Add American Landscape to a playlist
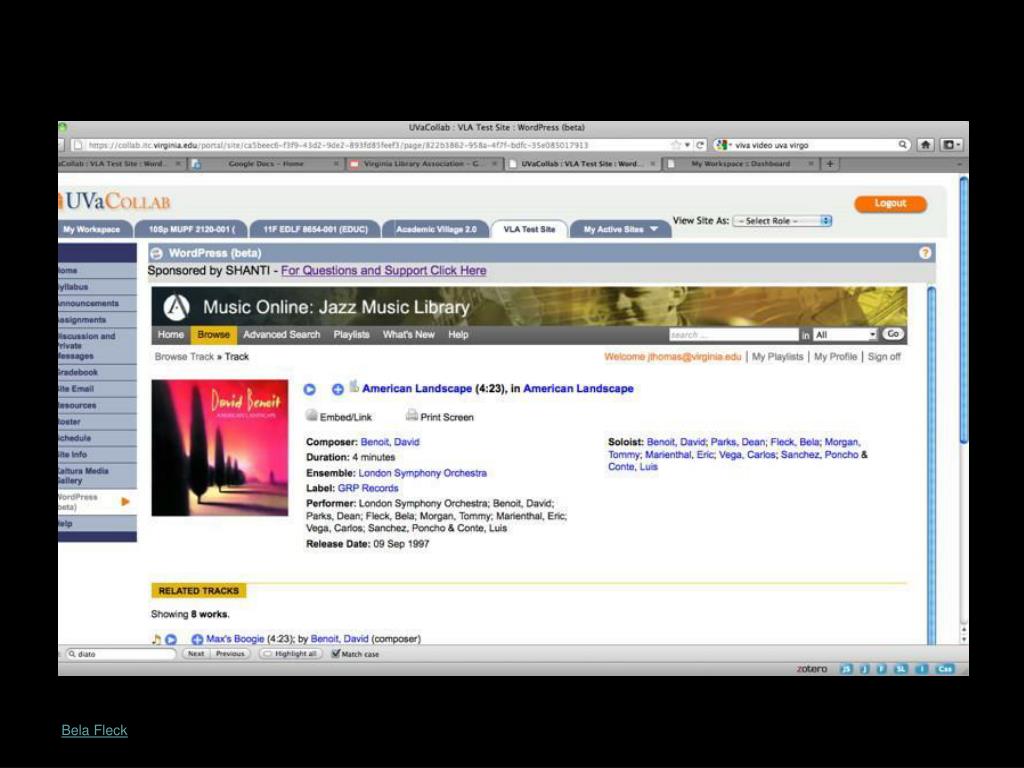1024x768 pixels. coord(338,389)
